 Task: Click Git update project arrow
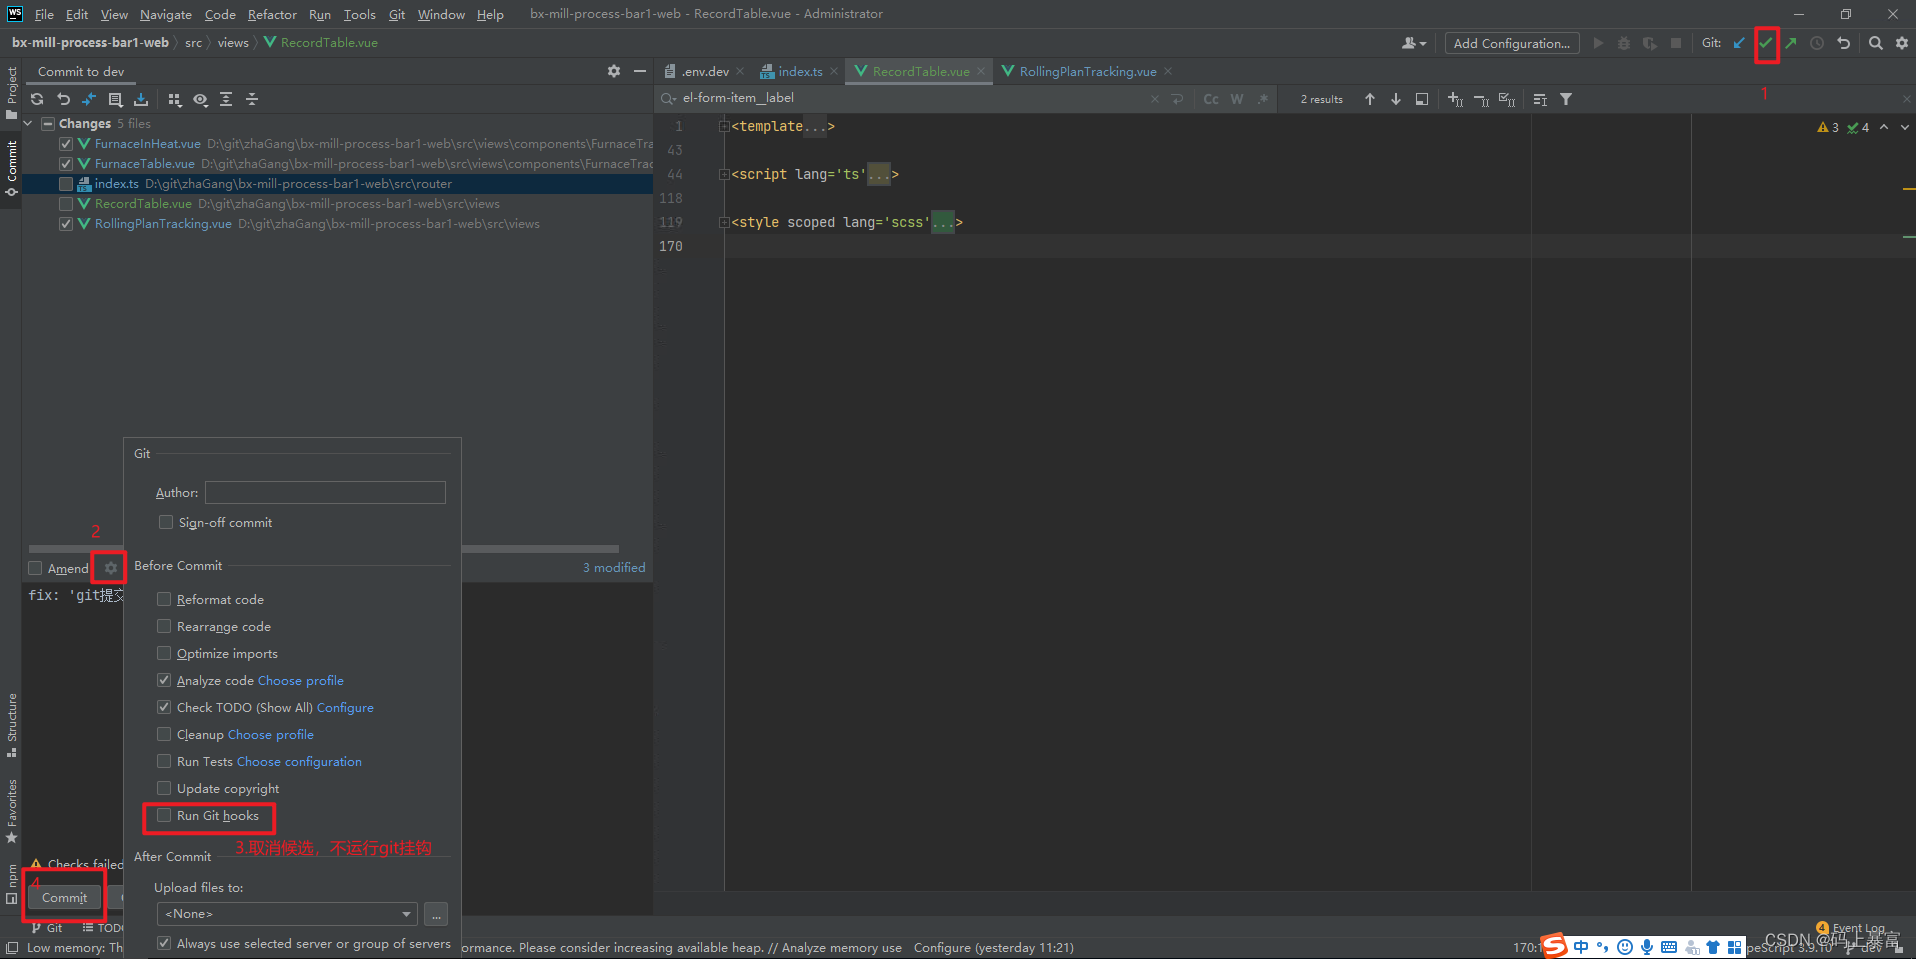[1739, 43]
